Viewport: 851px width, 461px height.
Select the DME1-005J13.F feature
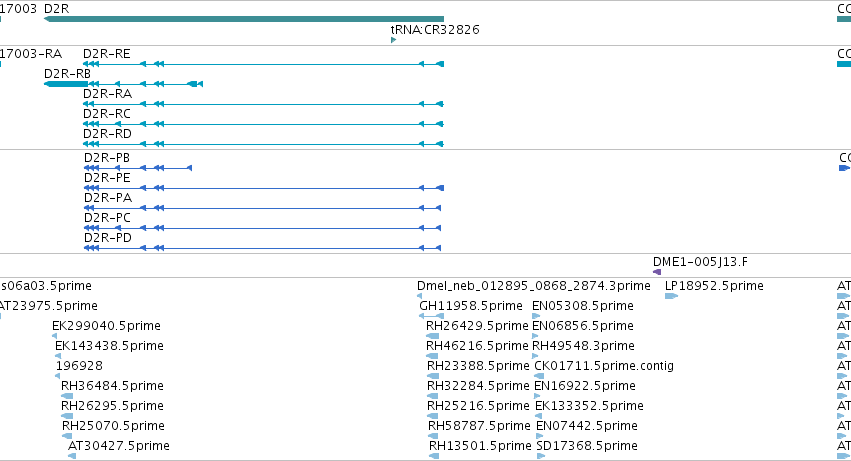657,272
